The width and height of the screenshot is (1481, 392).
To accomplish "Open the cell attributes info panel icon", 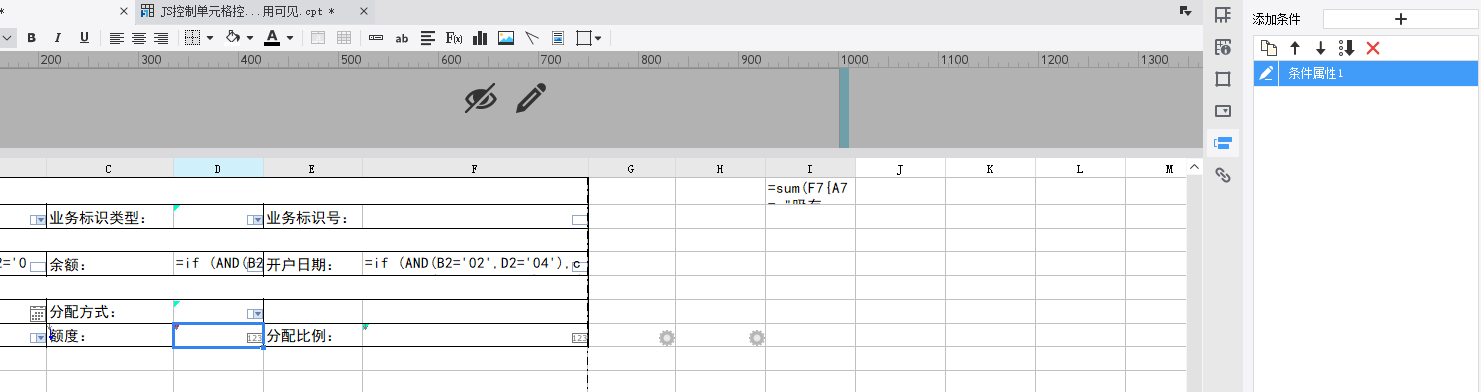I will coord(1222,46).
